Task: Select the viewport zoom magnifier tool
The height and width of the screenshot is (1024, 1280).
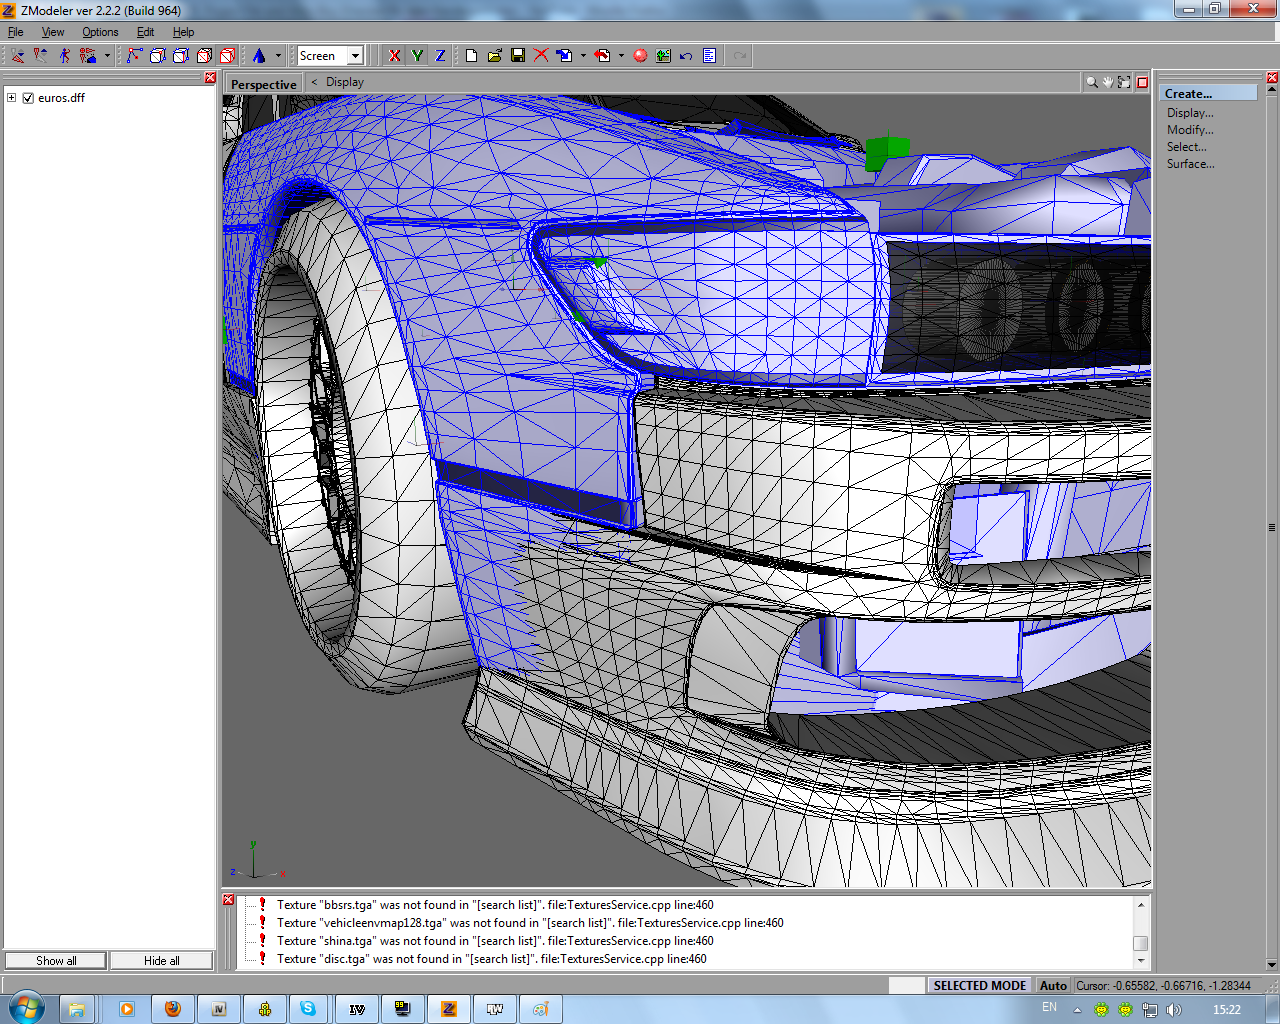Action: point(1092,82)
